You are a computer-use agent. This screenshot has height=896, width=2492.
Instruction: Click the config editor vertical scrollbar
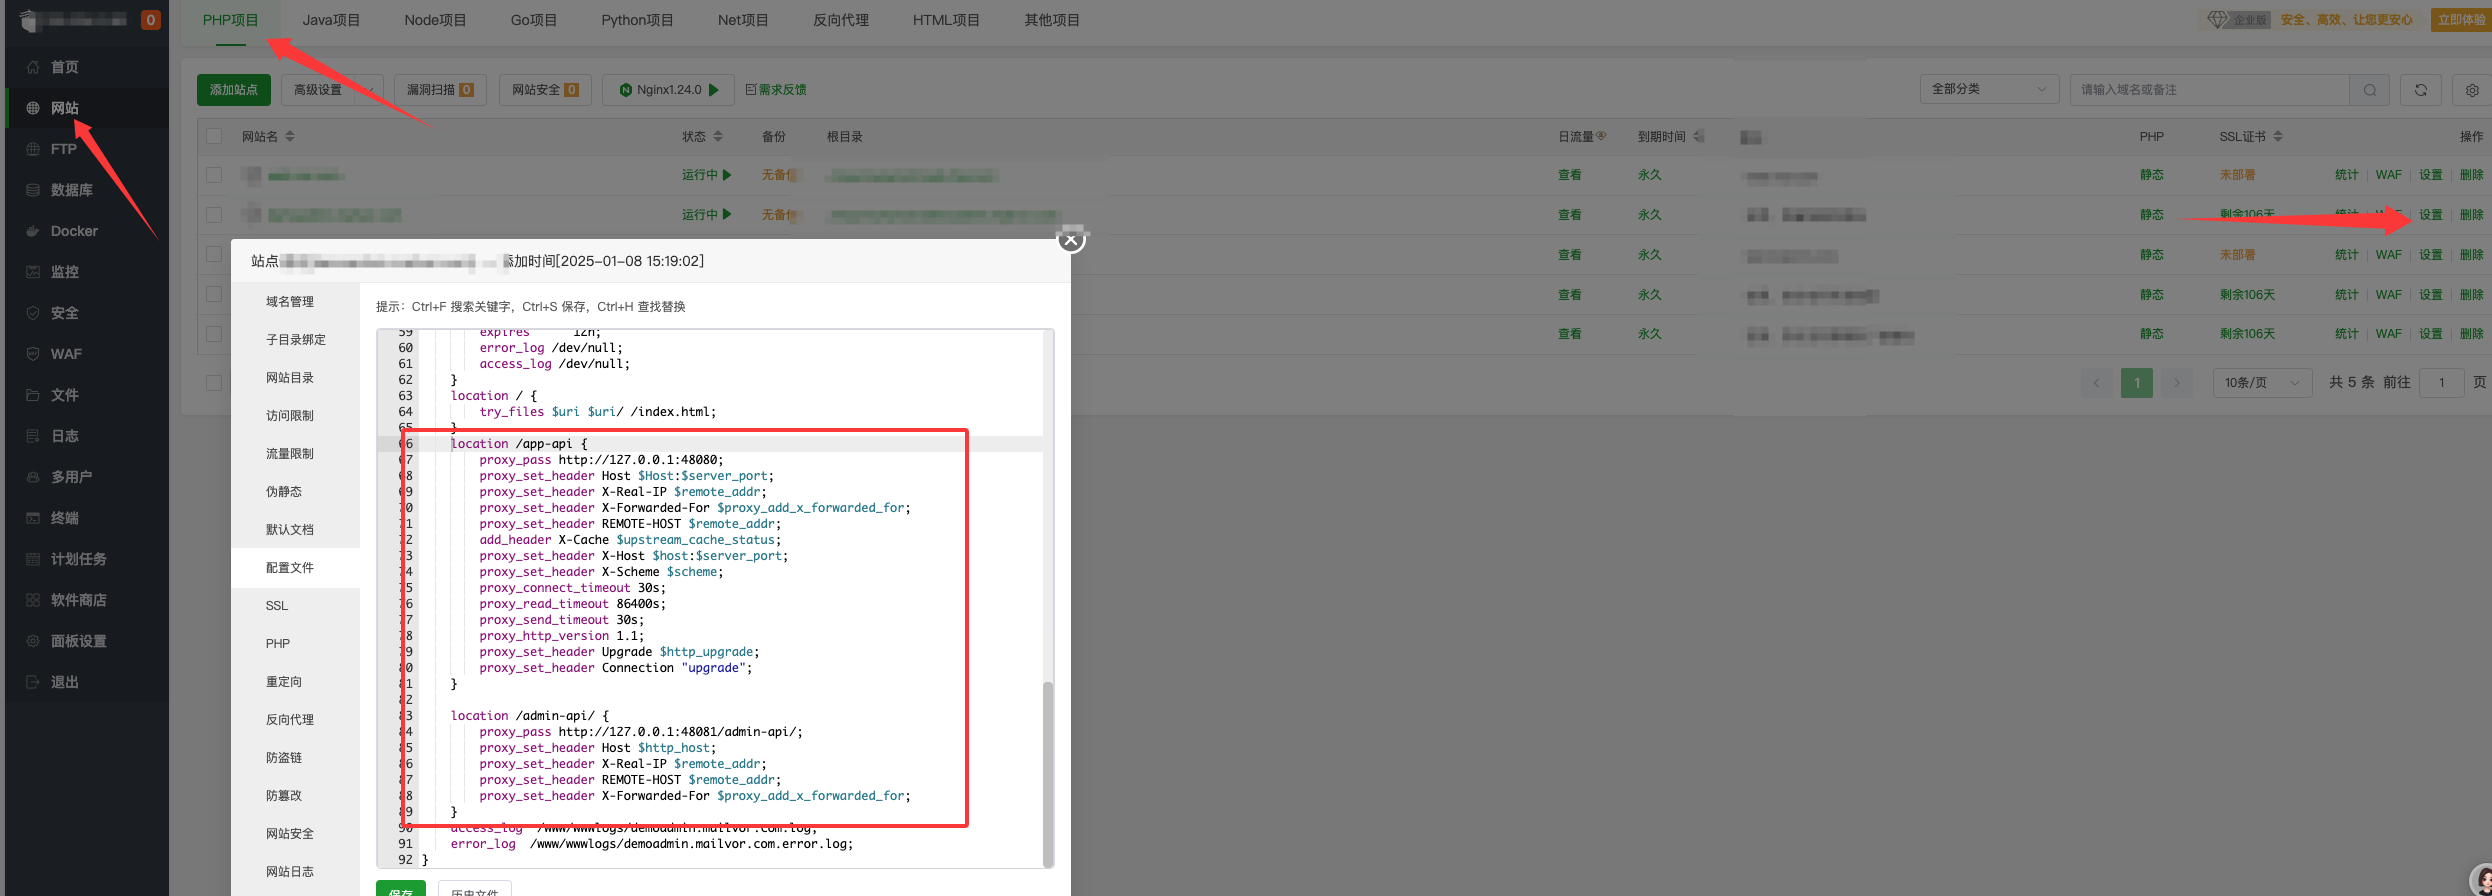pyautogui.click(x=1047, y=770)
